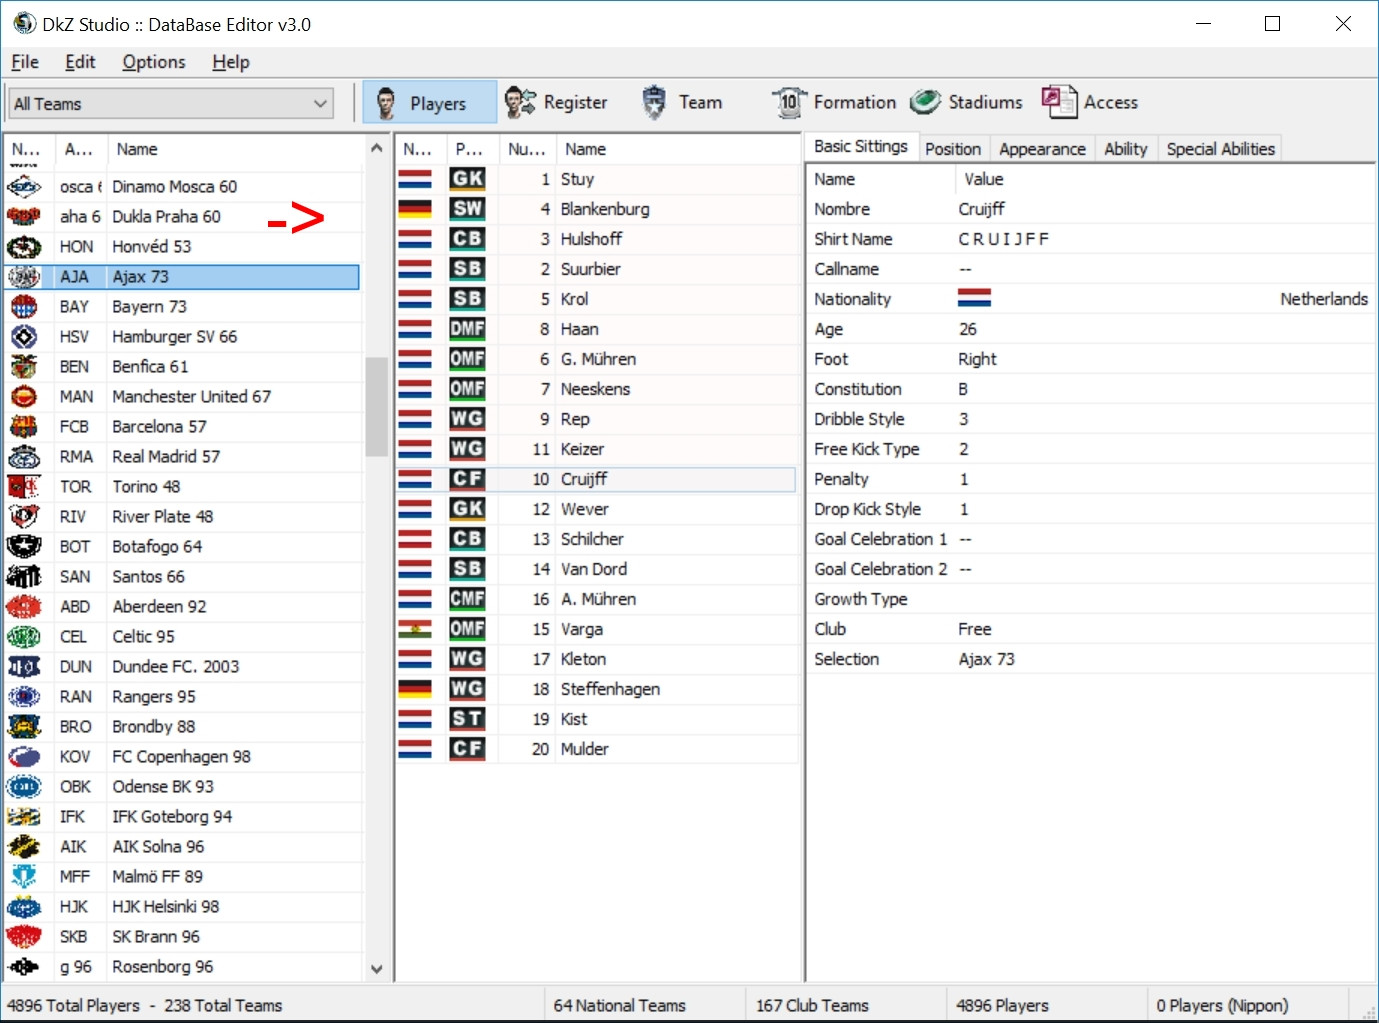This screenshot has height=1023, width=1379.
Task: Select player Krol in the list
Action: 597,299
